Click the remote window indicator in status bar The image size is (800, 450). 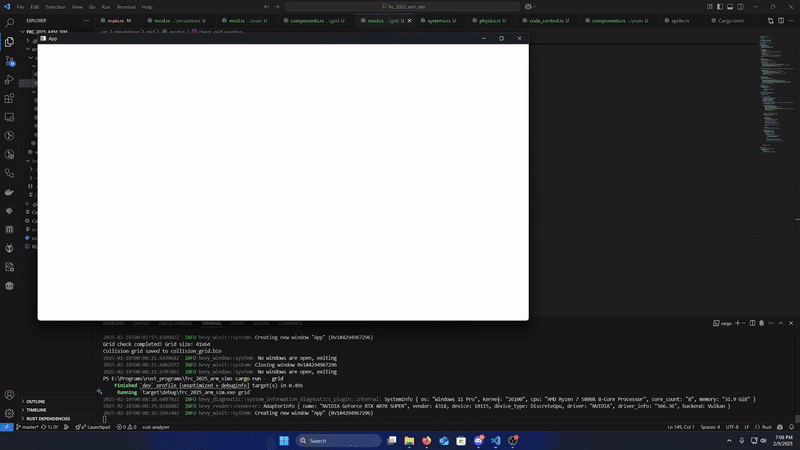tap(7, 427)
